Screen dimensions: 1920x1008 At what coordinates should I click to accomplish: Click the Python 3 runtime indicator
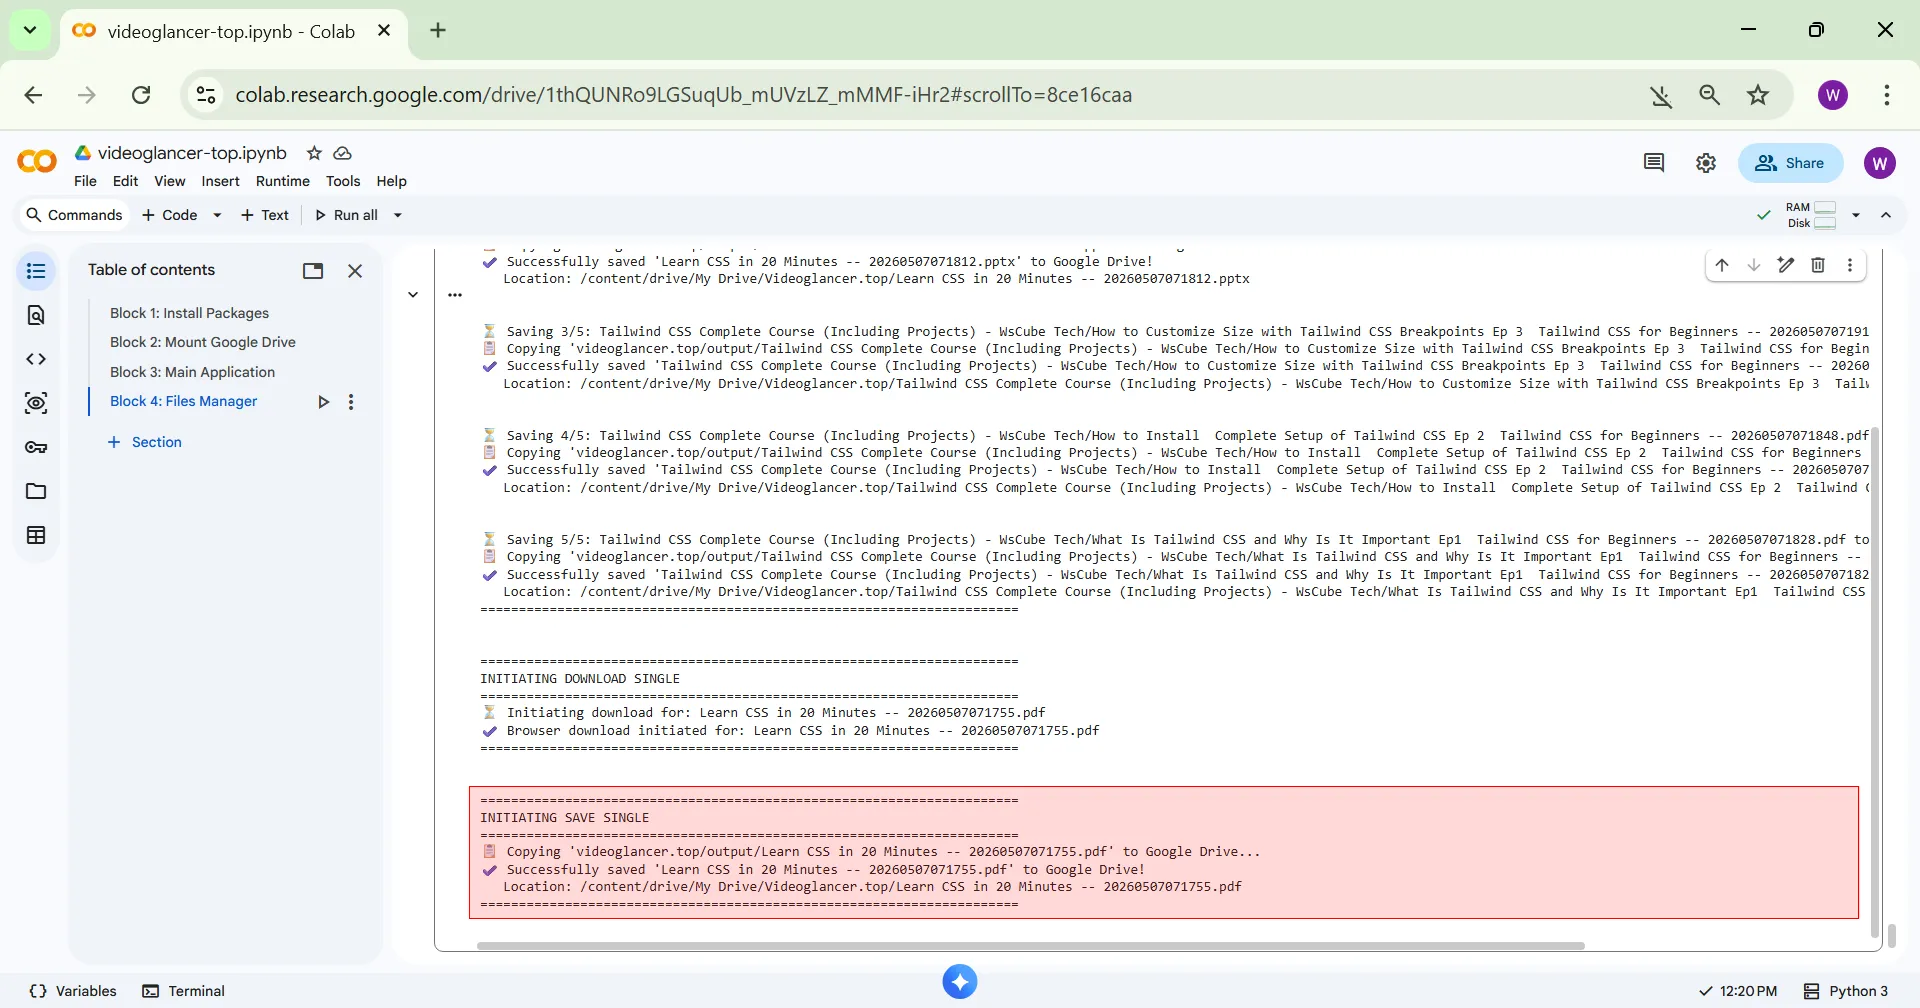coord(1846,991)
